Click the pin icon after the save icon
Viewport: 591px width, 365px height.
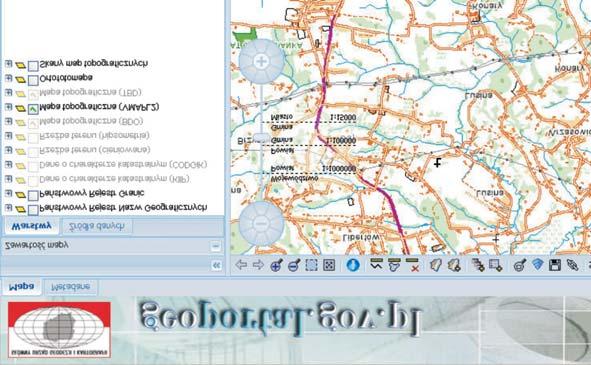573,265
